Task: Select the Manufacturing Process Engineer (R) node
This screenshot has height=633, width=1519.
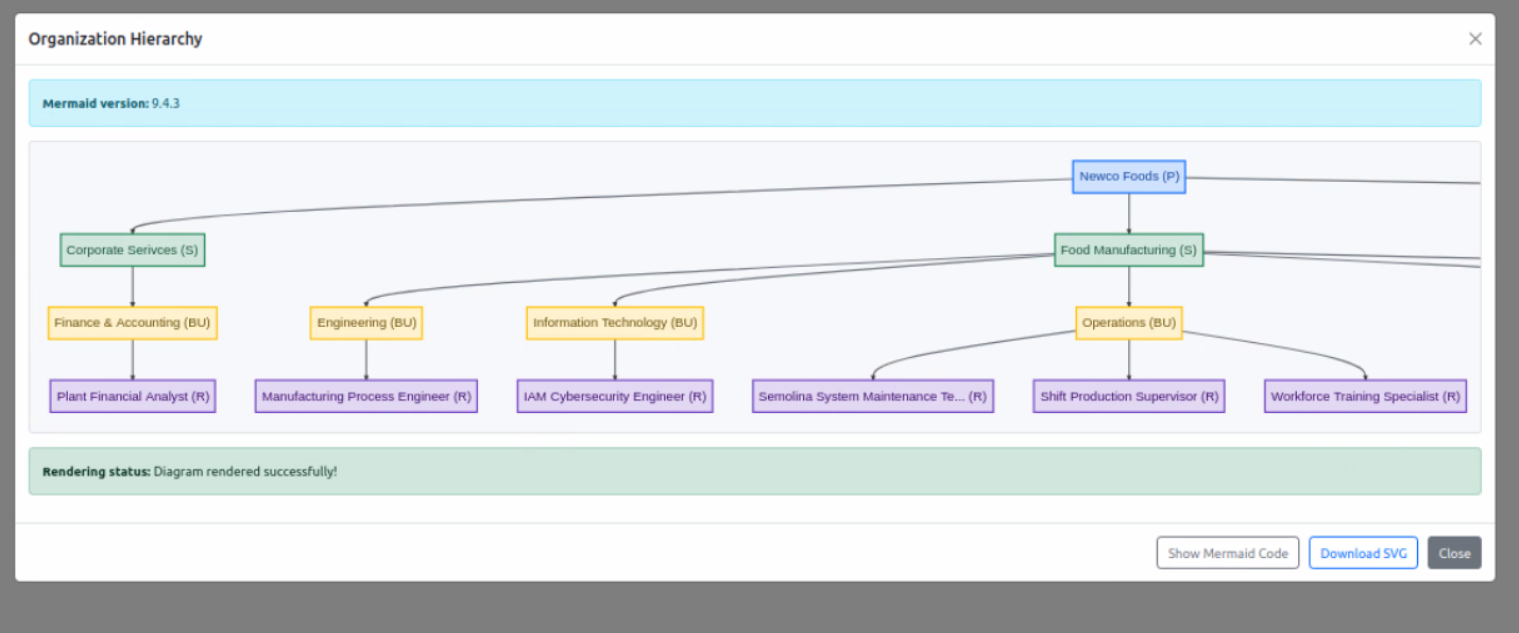Action: click(x=366, y=396)
